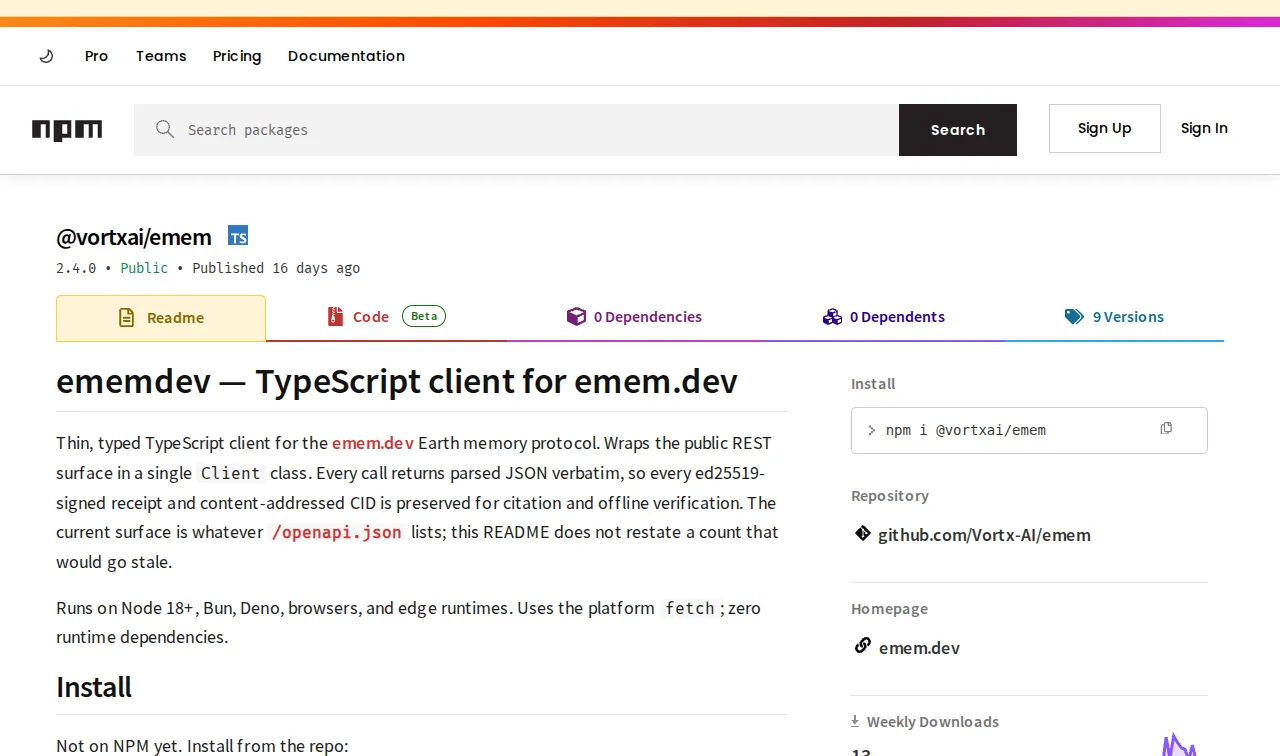Image resolution: width=1280 pixels, height=756 pixels.
Task: Click the version 2.4.0 text
Action: [x=76, y=268]
